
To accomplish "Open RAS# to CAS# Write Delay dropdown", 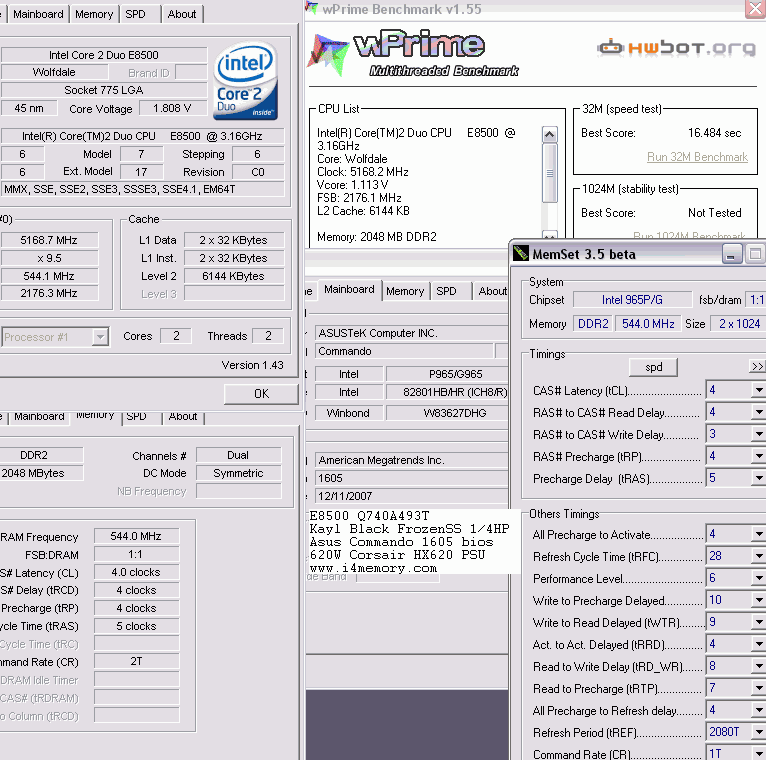I will [x=759, y=434].
